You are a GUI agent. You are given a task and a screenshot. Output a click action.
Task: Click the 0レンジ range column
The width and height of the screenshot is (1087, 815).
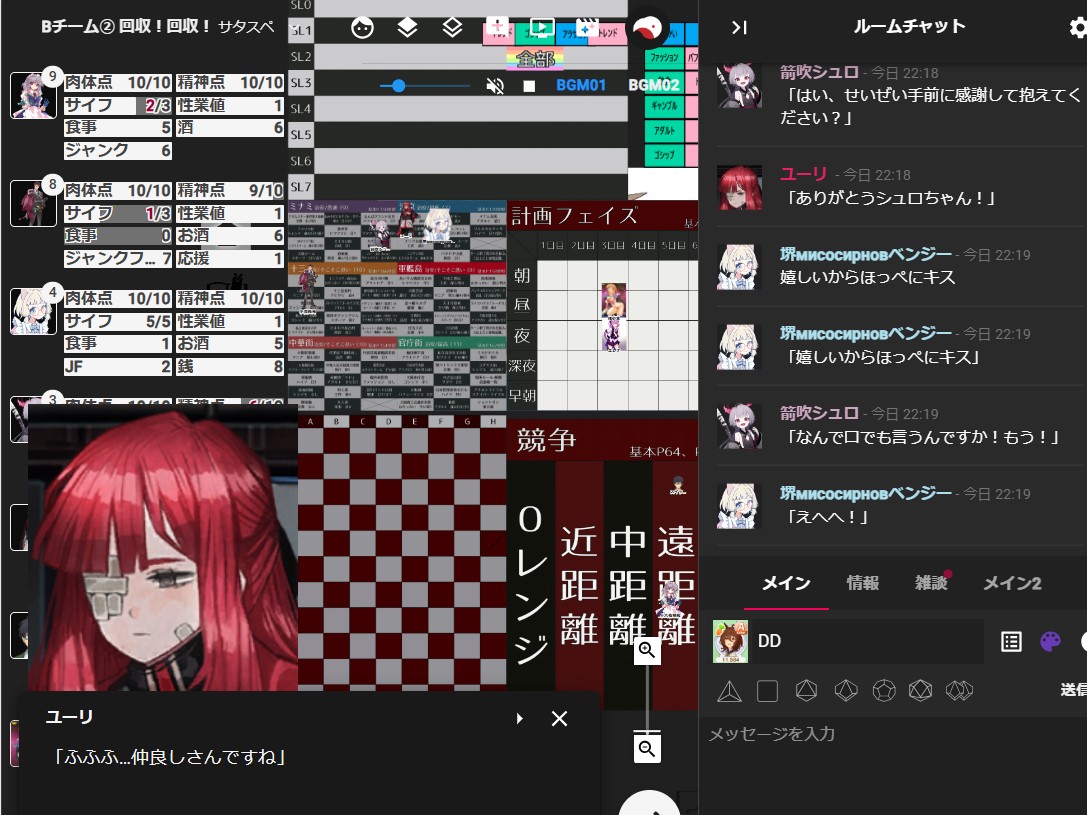click(531, 586)
